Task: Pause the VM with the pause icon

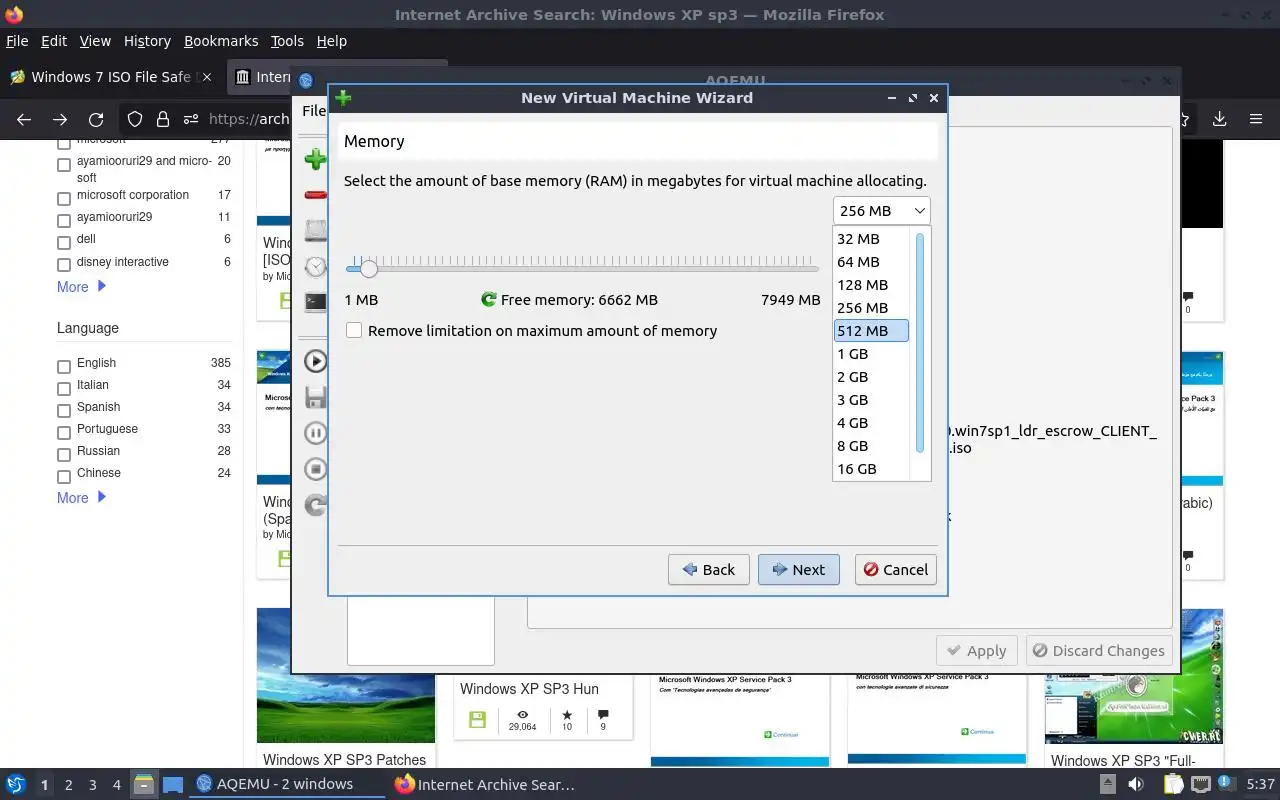Action: click(316, 433)
